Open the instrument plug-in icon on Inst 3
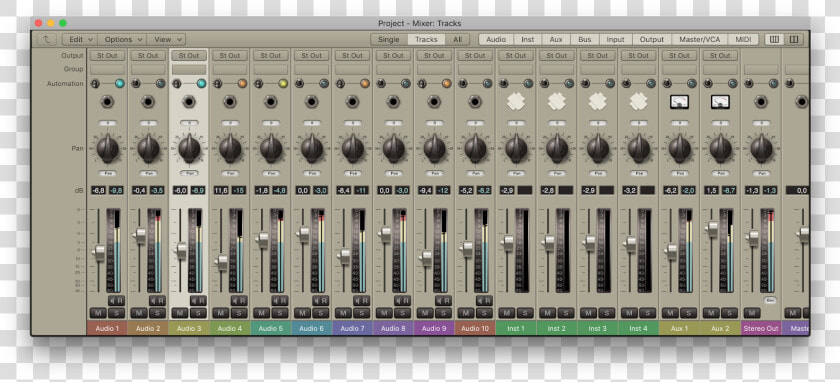Viewport: 840px width, 382px height. [x=598, y=101]
